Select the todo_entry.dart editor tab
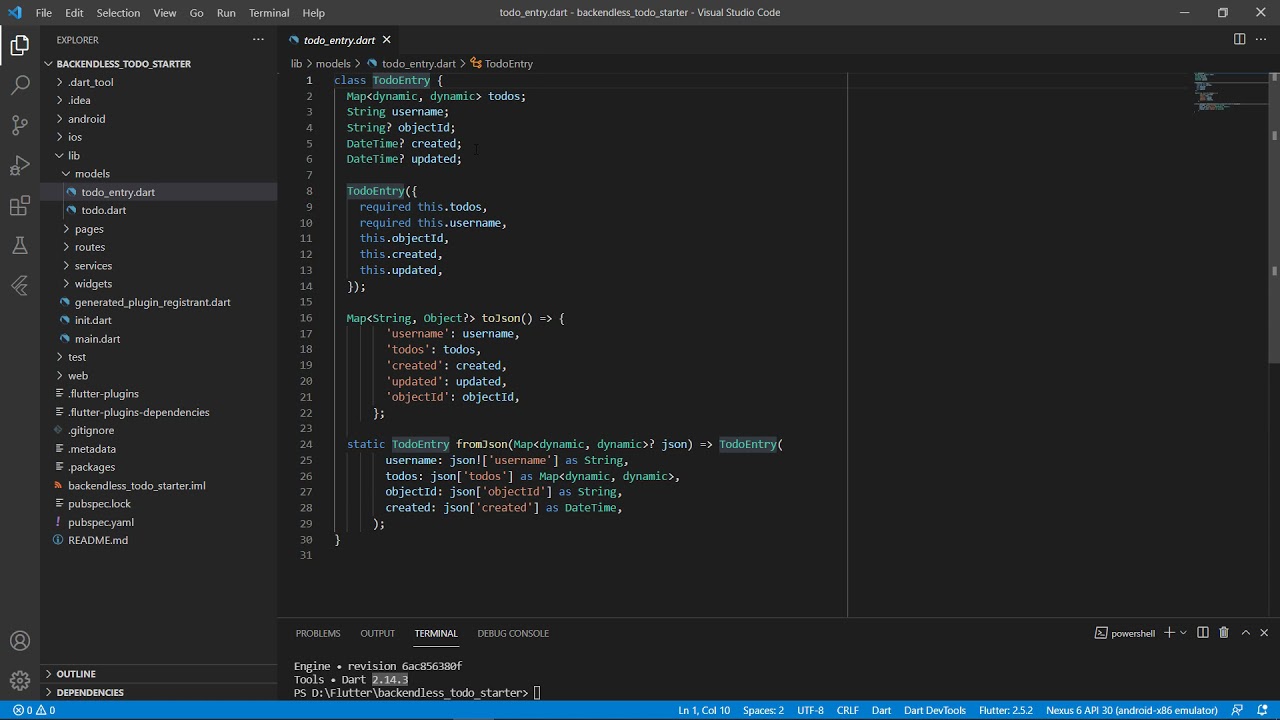Viewport: 1280px width, 720px height. [x=339, y=40]
